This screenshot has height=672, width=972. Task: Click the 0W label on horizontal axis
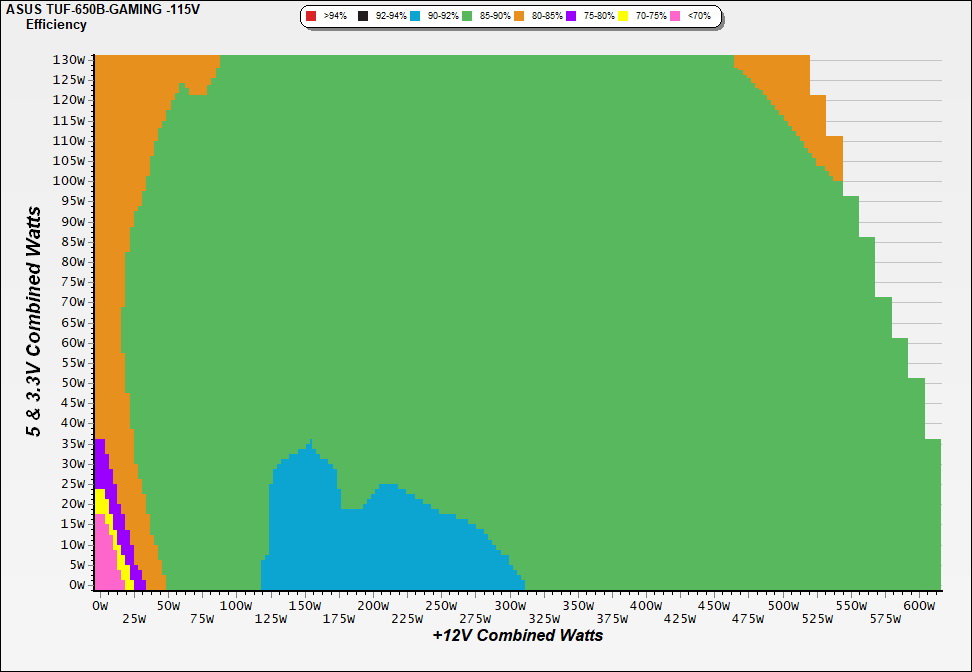[100, 606]
